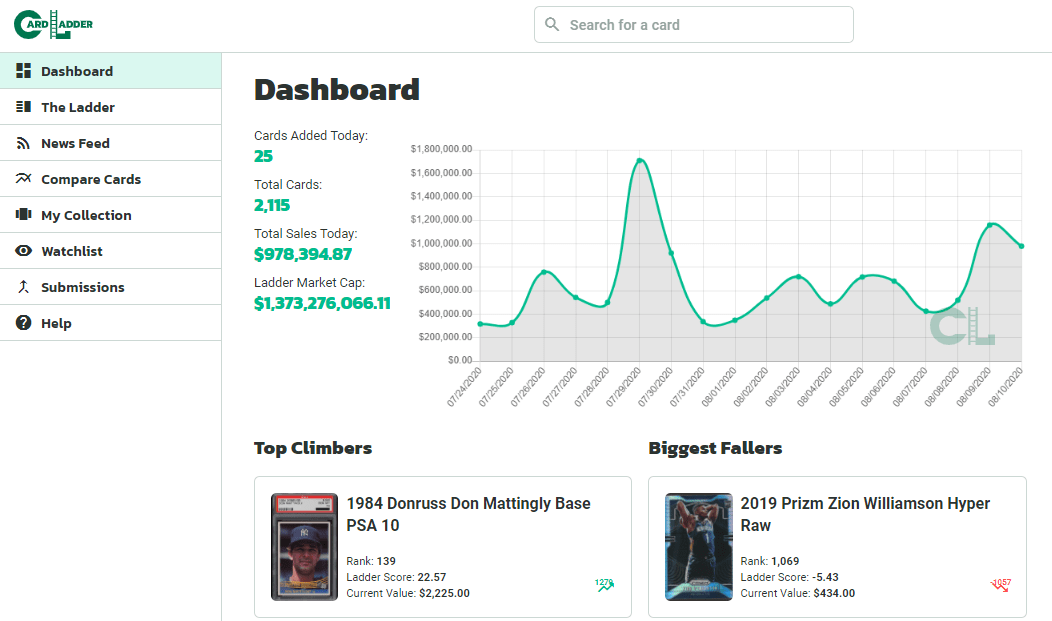Select the Compare Cards arrows icon

click(x=22, y=178)
